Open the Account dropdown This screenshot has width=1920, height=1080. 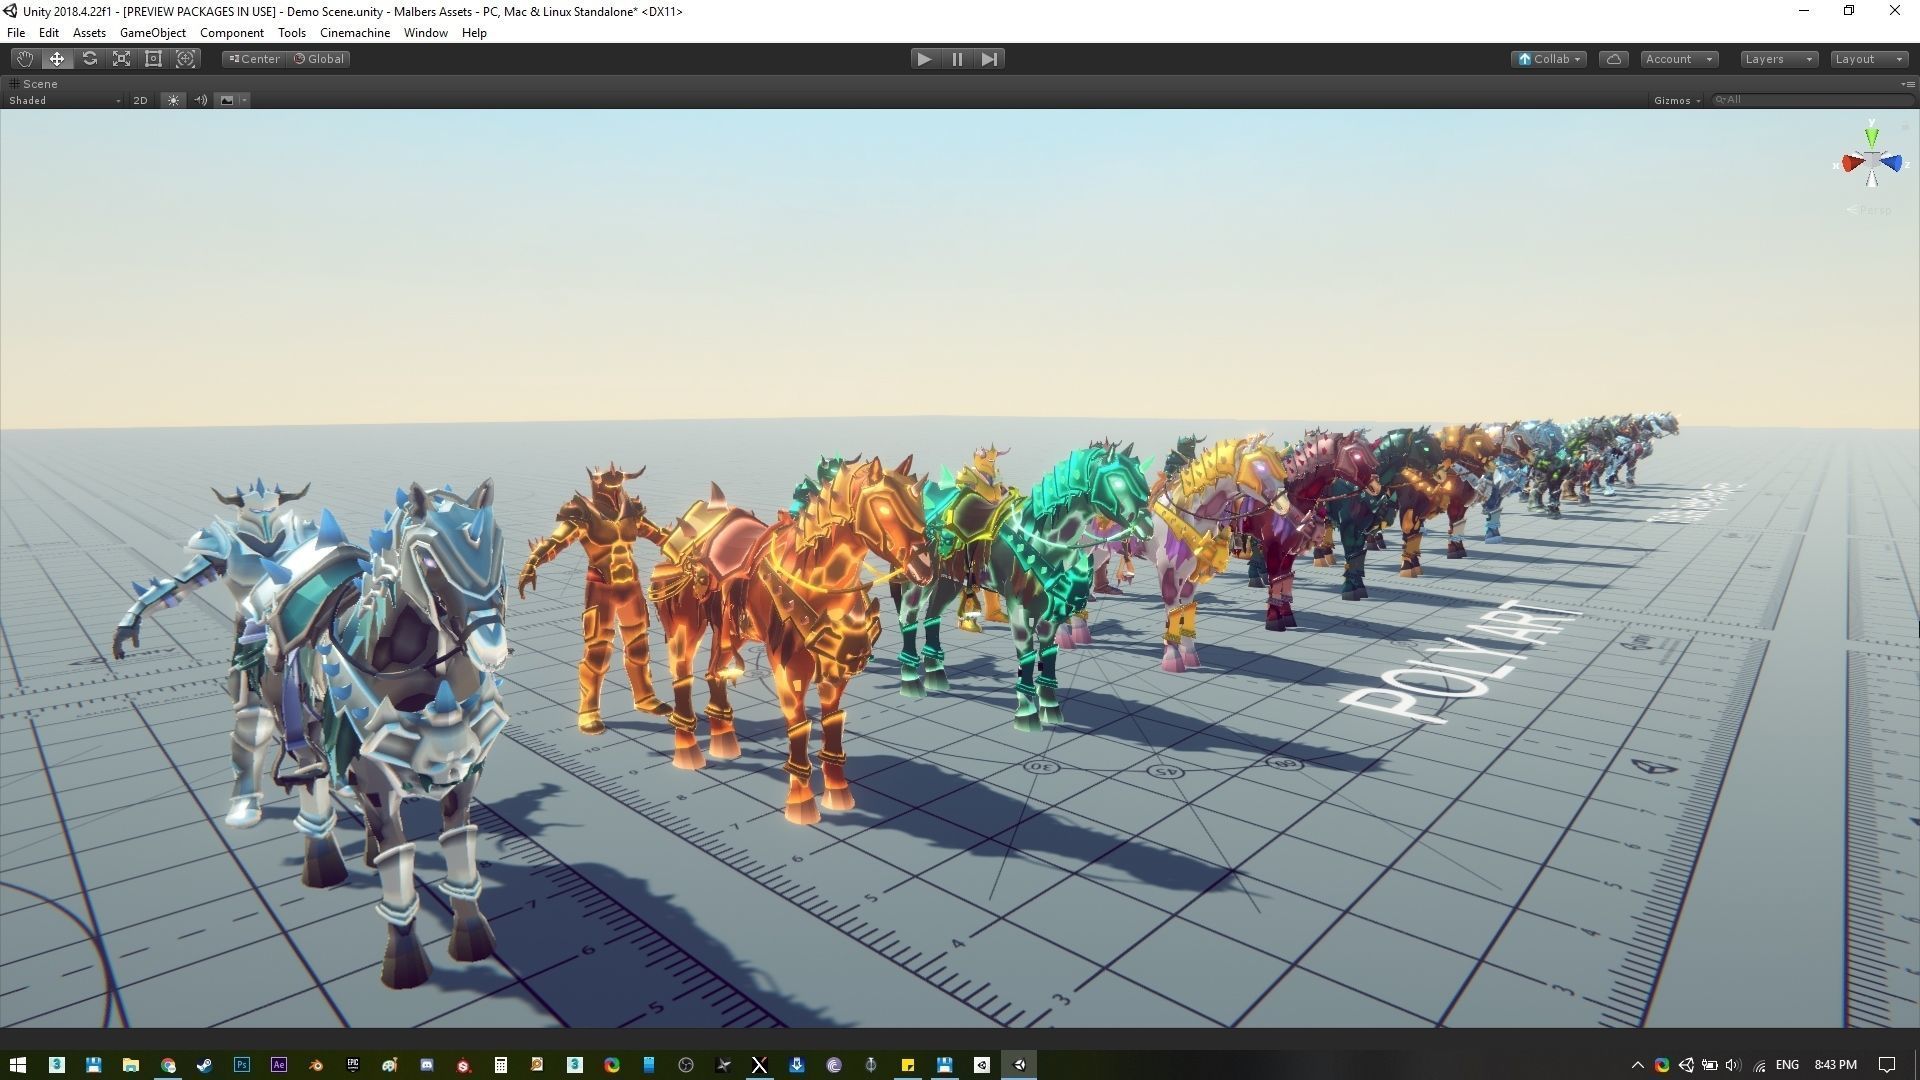coord(1679,59)
